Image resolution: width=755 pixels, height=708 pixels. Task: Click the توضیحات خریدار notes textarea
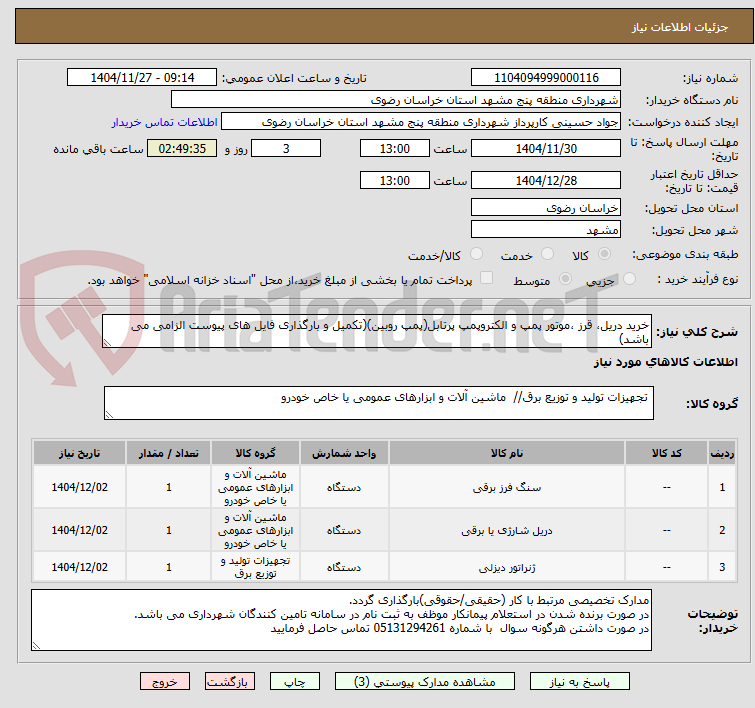click(x=341, y=620)
